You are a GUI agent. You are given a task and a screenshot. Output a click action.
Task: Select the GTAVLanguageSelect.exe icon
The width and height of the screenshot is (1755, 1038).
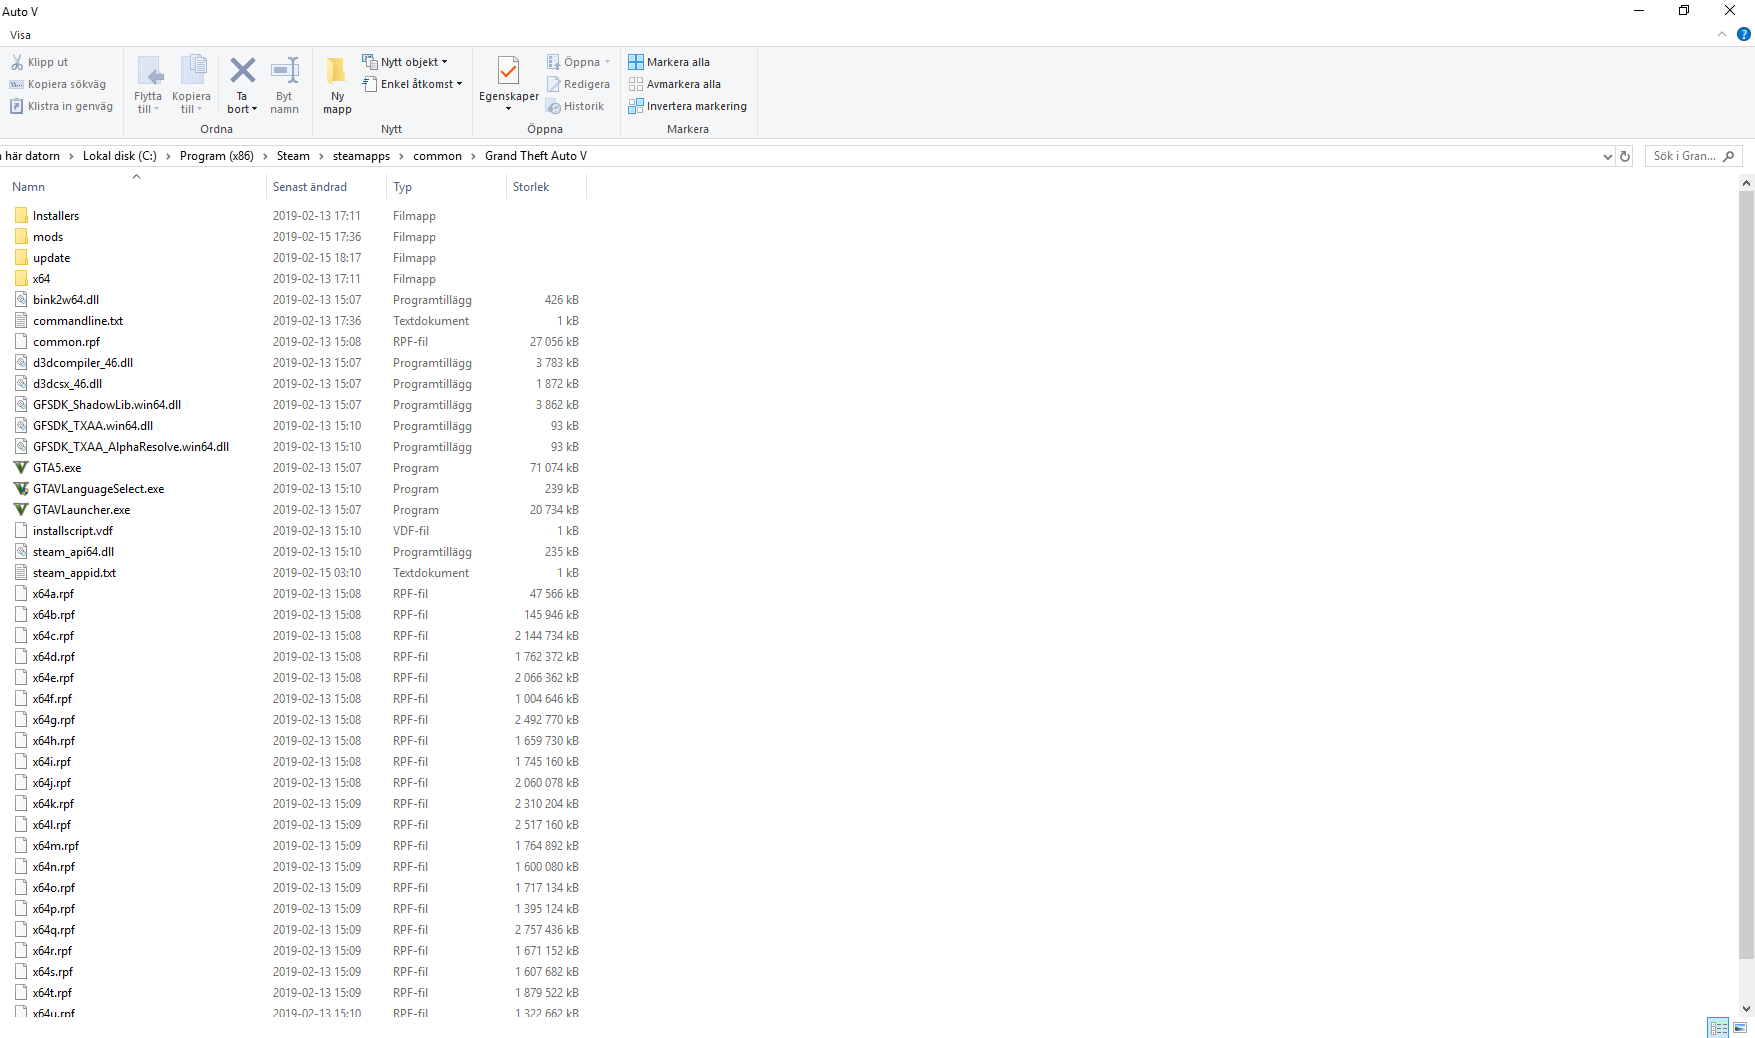(x=21, y=489)
